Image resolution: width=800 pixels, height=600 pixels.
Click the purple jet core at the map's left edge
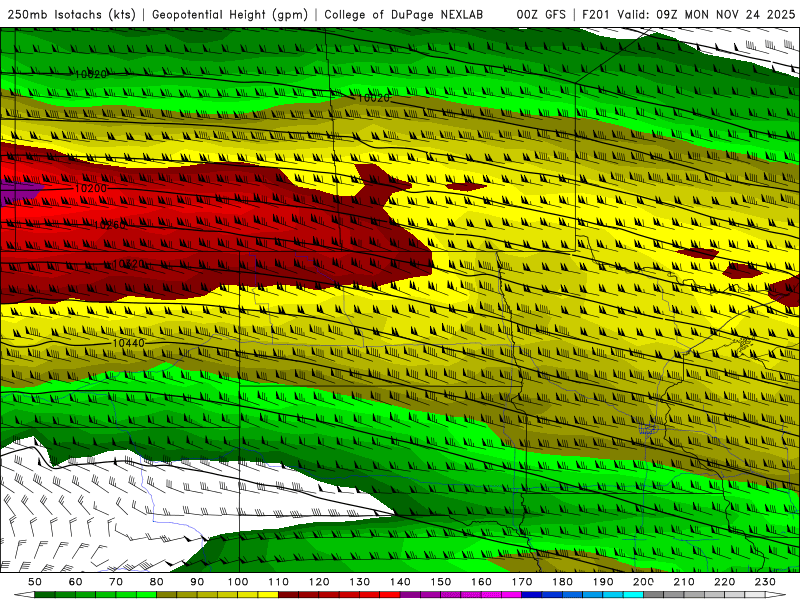point(18,192)
